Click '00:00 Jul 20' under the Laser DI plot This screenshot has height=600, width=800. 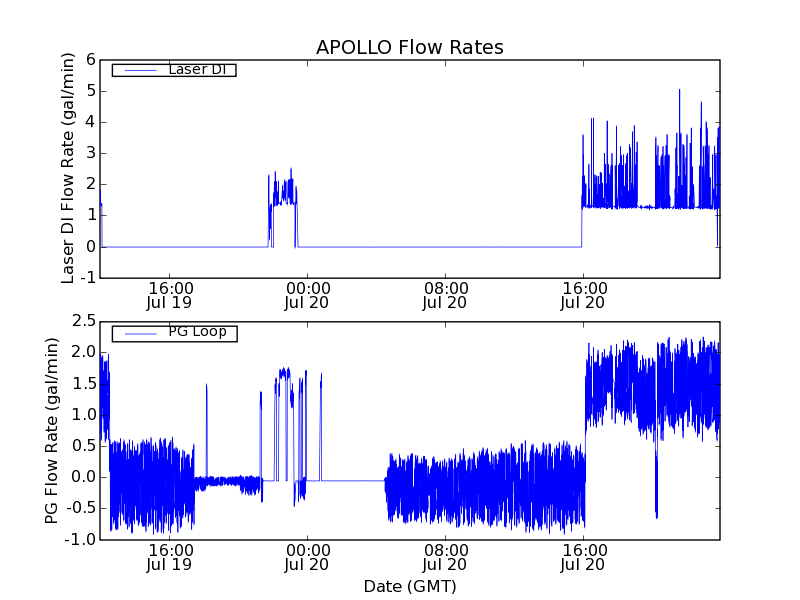pyautogui.click(x=307, y=295)
